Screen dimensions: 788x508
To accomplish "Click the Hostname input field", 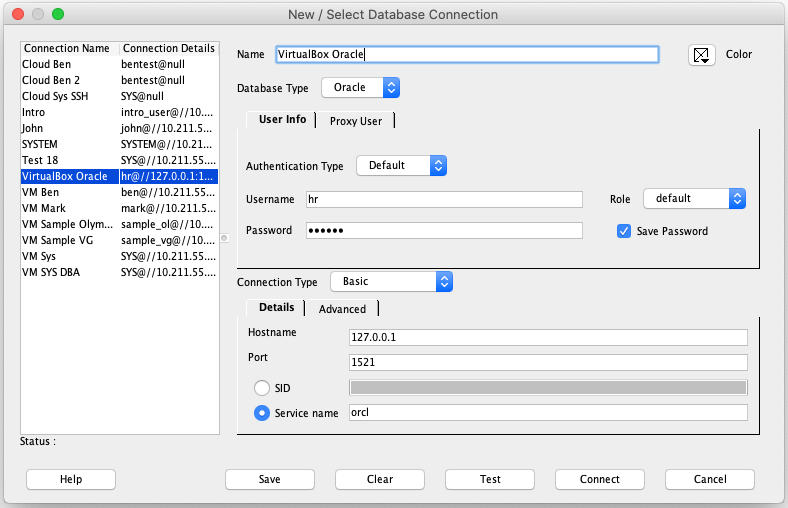I will 548,337.
